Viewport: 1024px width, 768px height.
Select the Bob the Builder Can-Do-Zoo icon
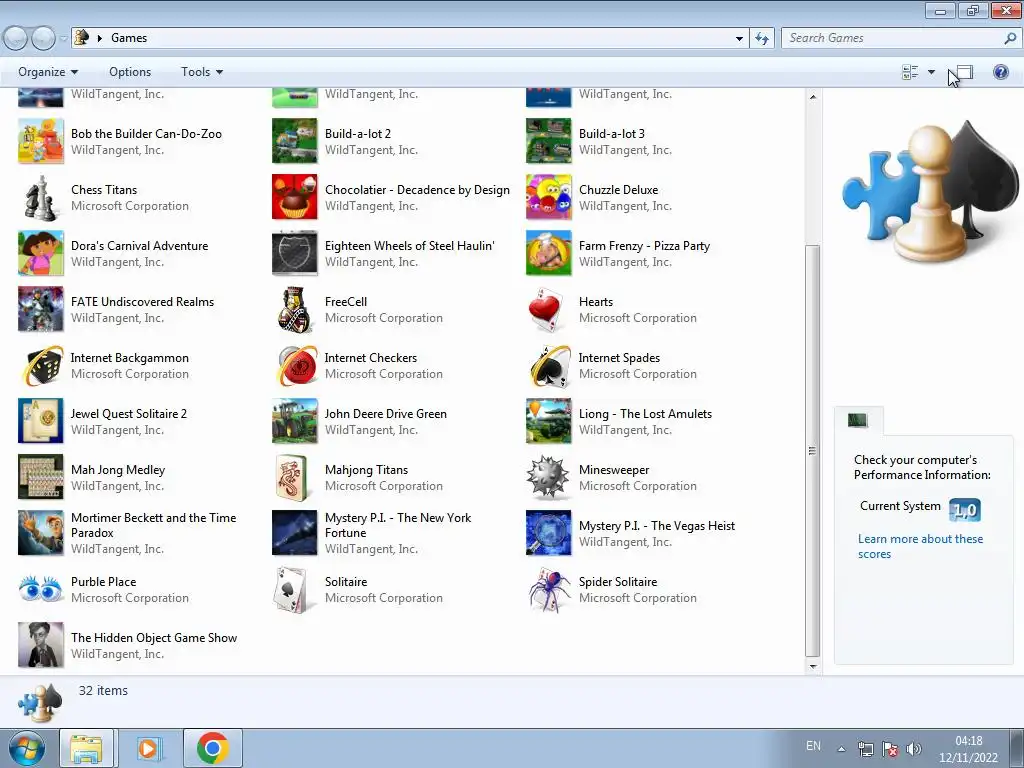40,142
